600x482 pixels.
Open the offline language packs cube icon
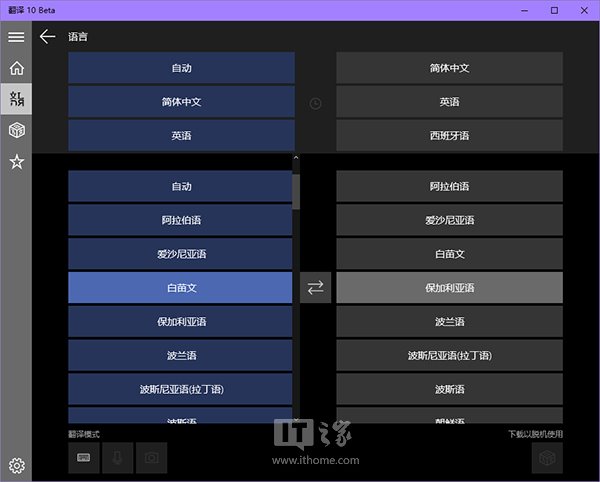tap(16, 130)
